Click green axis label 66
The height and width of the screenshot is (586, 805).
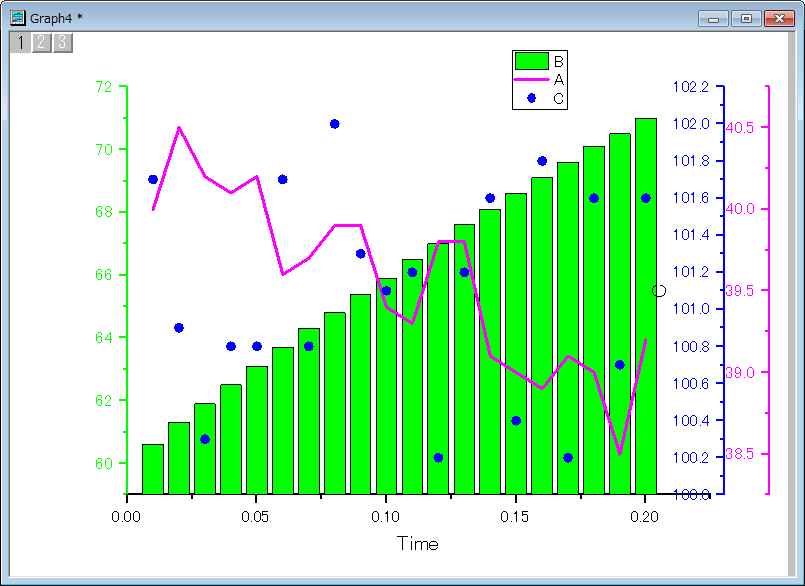click(104, 275)
